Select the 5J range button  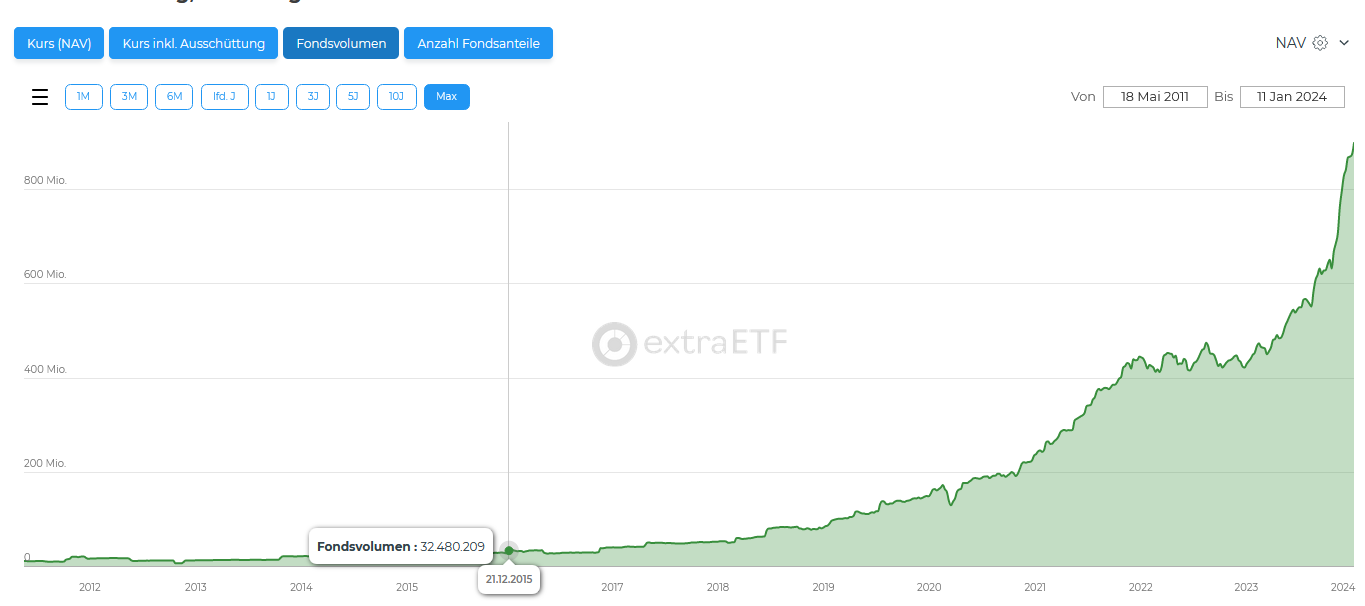353,97
